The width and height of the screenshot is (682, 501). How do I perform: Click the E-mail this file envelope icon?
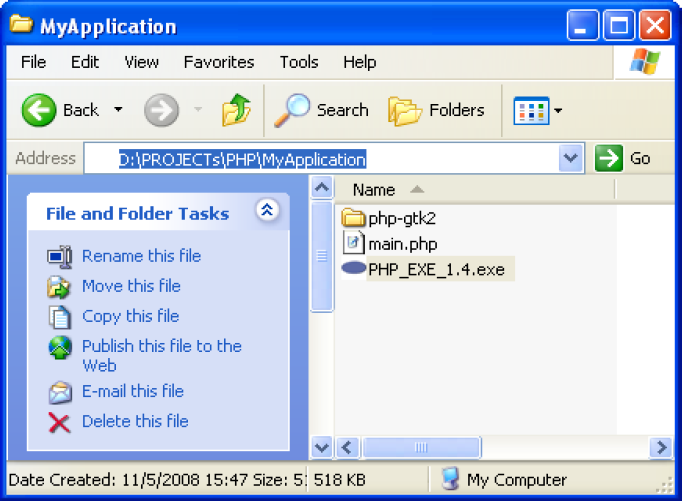[x=60, y=392]
